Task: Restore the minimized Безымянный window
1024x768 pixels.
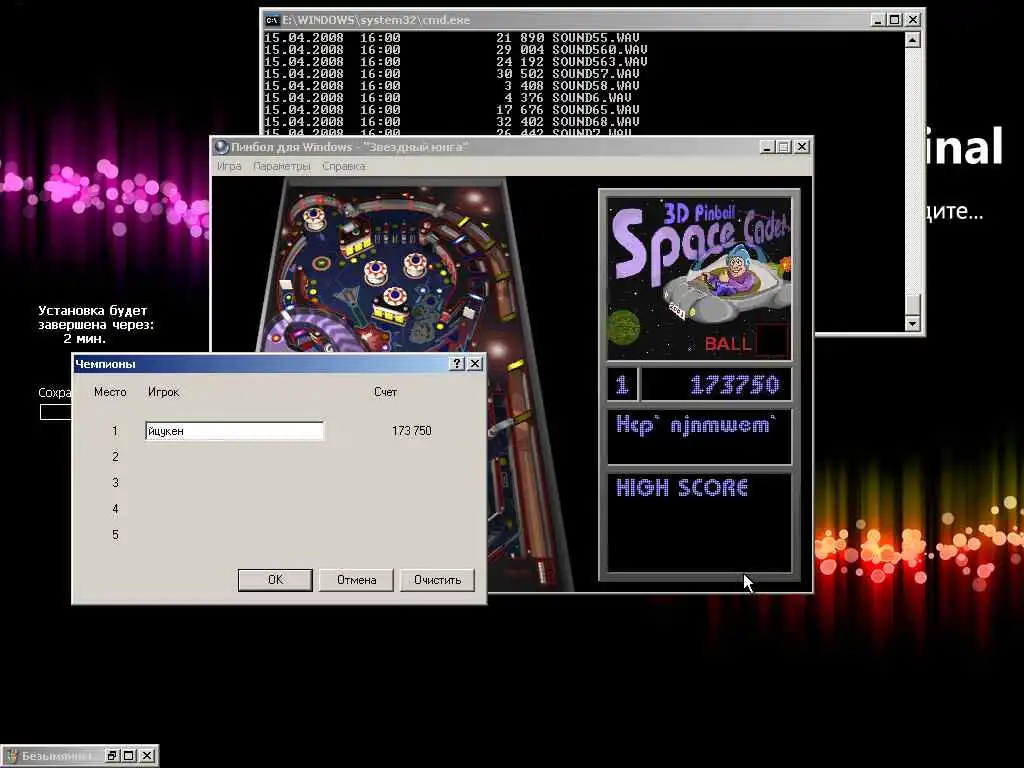Action: click(112, 756)
